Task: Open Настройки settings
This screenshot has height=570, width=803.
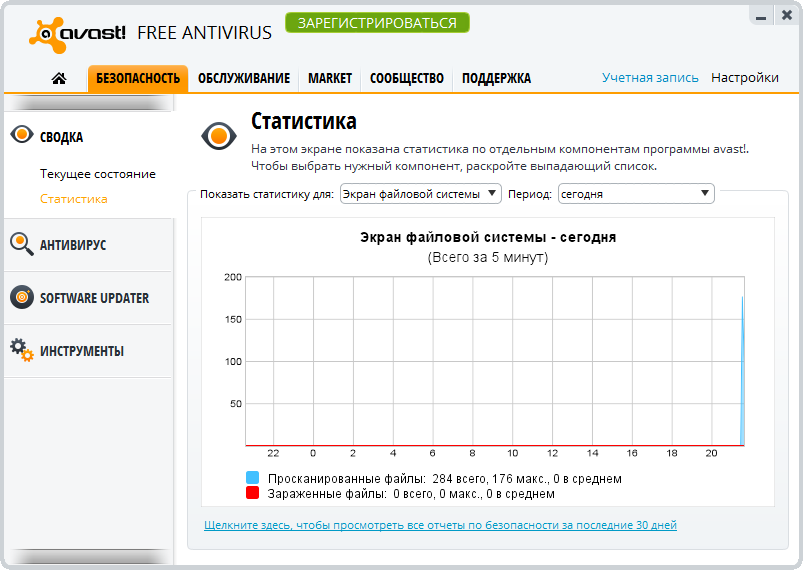Action: (x=745, y=78)
